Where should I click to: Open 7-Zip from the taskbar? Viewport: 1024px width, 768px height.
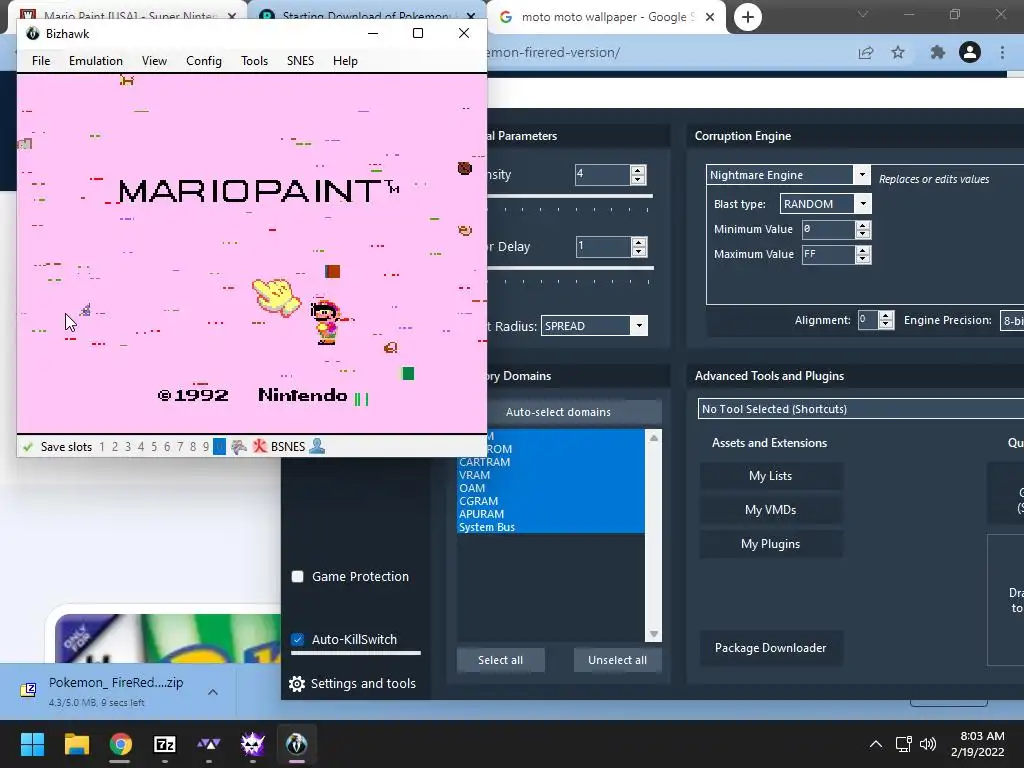[165, 744]
